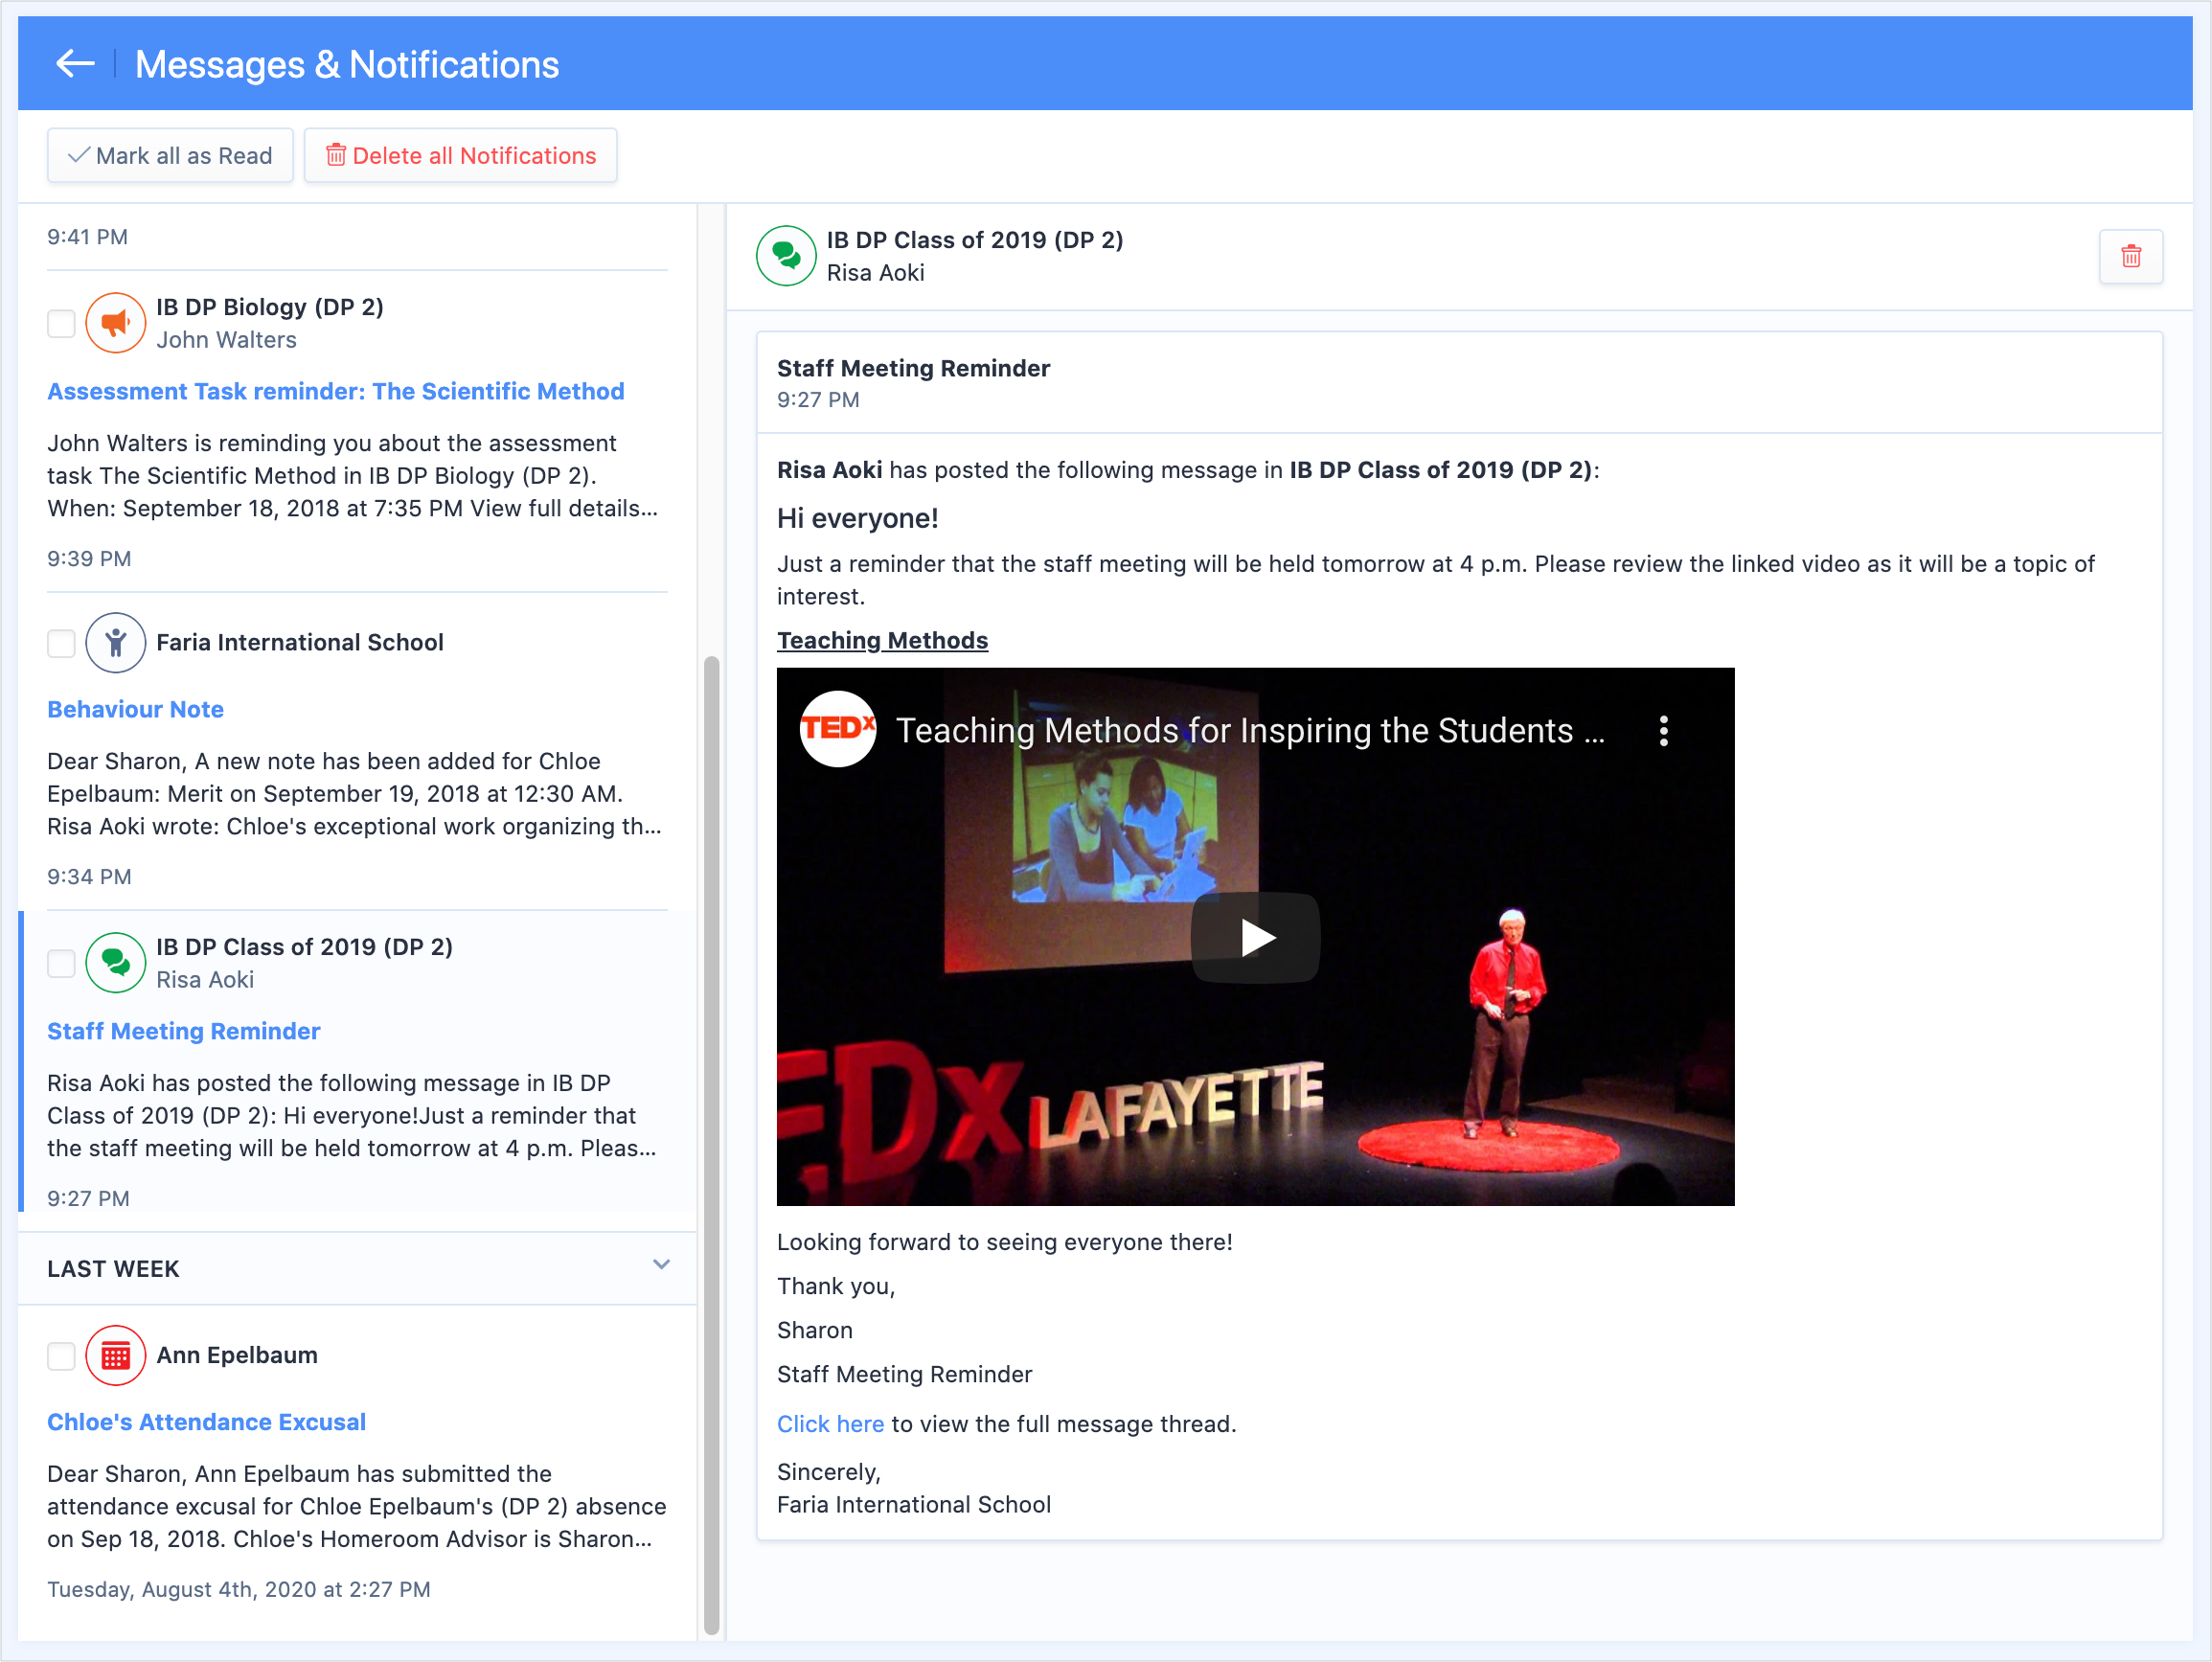Select the Behaviour Note notification checkbox

click(x=62, y=643)
